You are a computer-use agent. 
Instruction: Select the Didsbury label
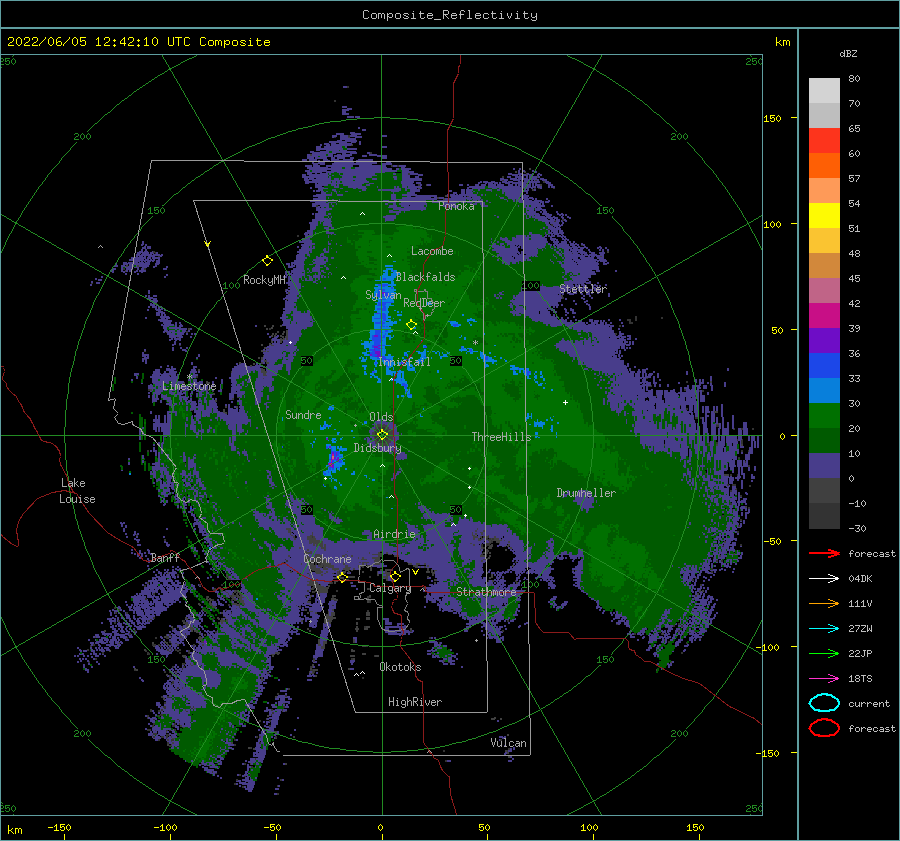(378, 448)
